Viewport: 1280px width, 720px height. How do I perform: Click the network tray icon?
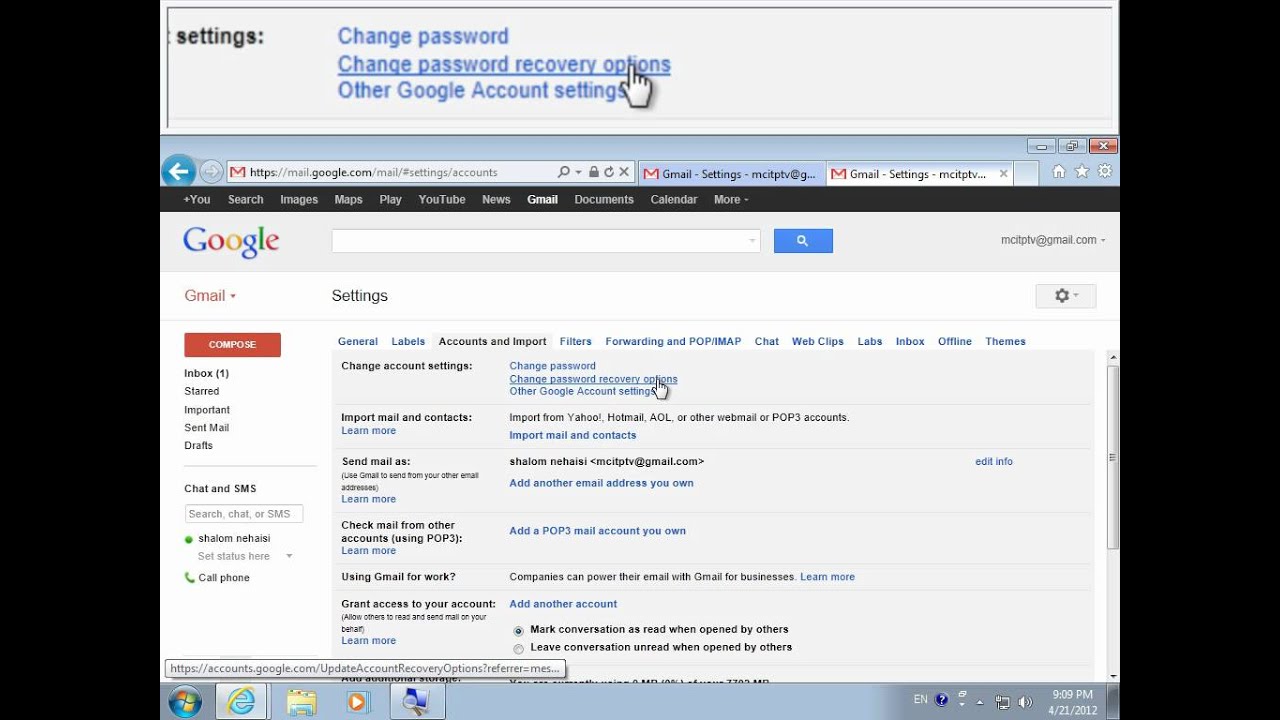[x=1003, y=702]
